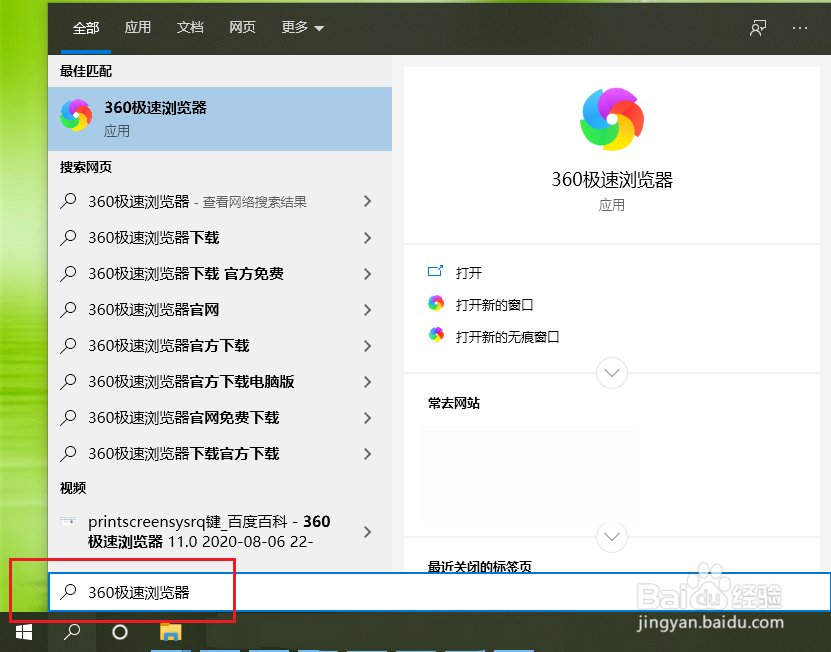
Task: Click the pinwheel icon beside 打开新的窗口
Action: (437, 302)
